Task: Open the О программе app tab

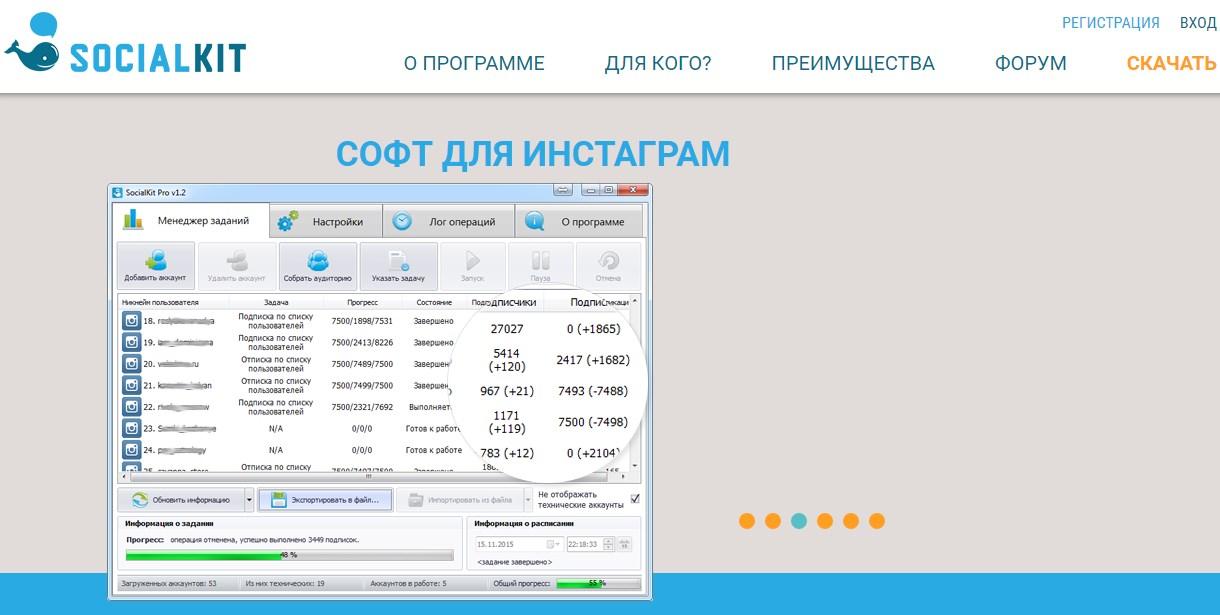Action: (581, 222)
